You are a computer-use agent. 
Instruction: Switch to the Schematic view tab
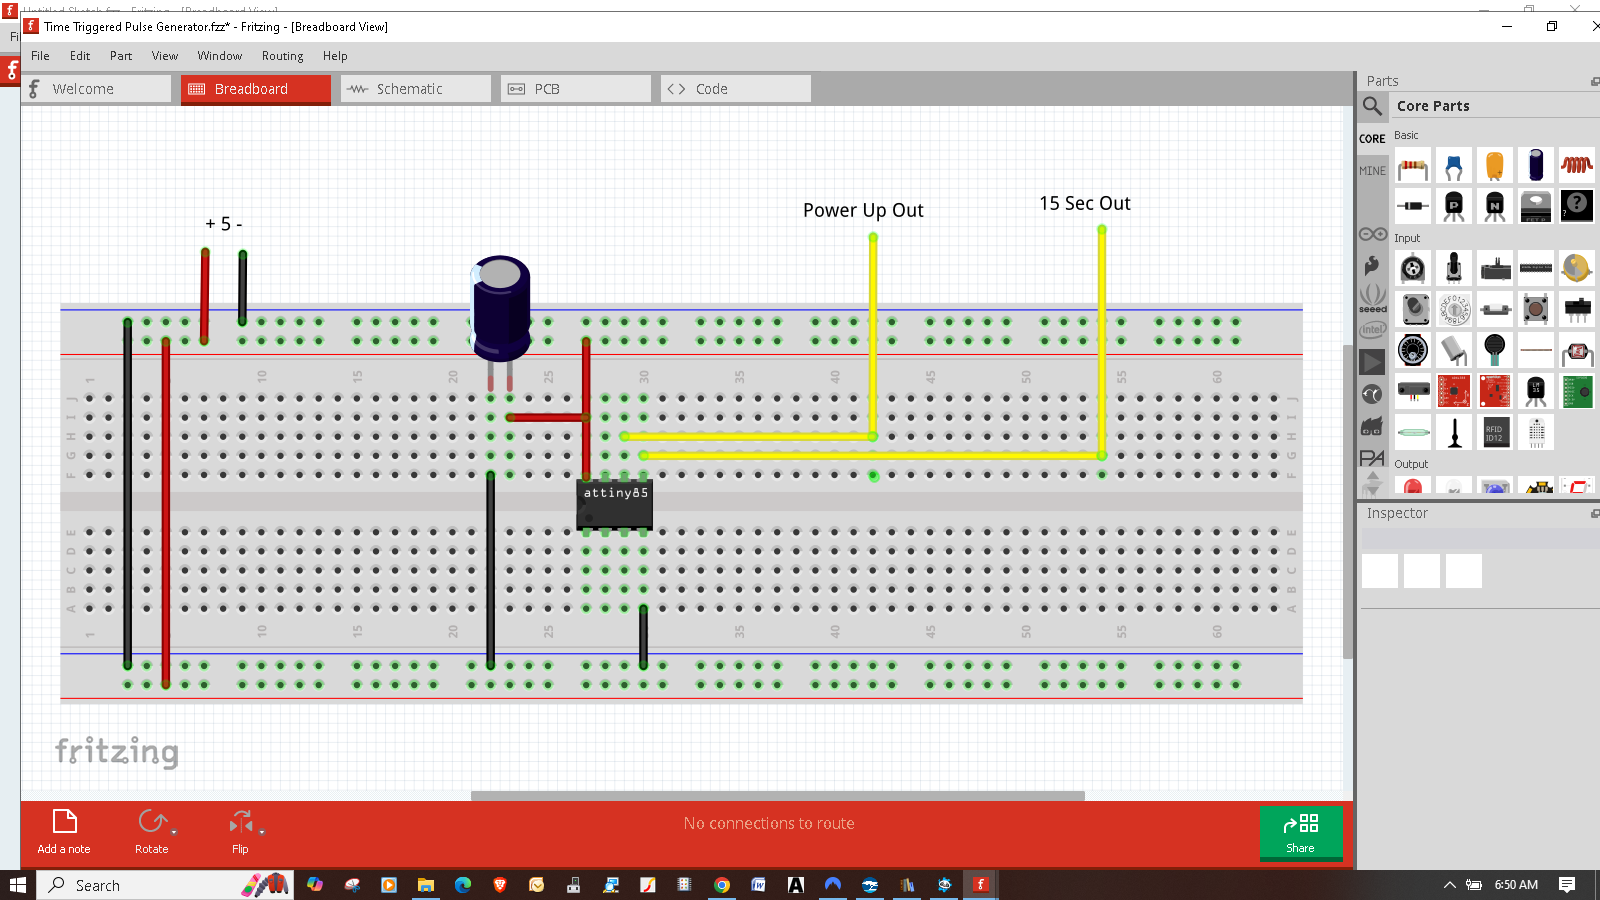416,89
